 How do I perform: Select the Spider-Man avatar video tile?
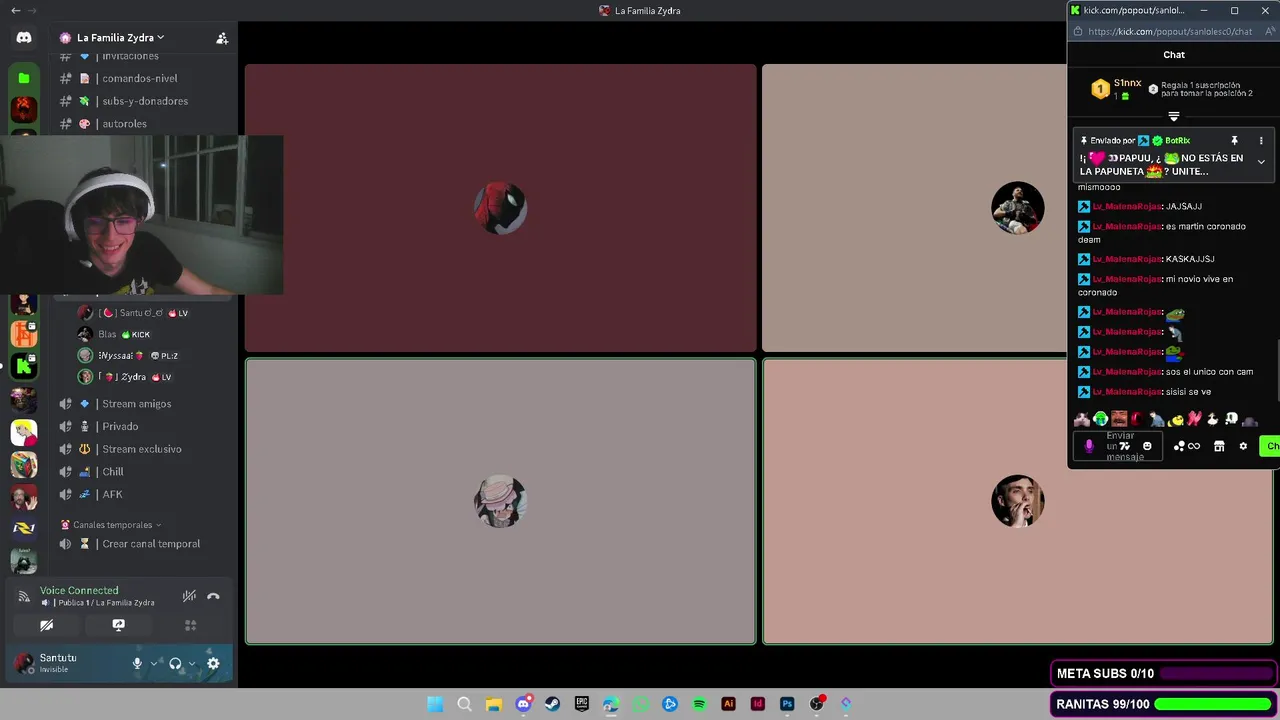pos(500,208)
